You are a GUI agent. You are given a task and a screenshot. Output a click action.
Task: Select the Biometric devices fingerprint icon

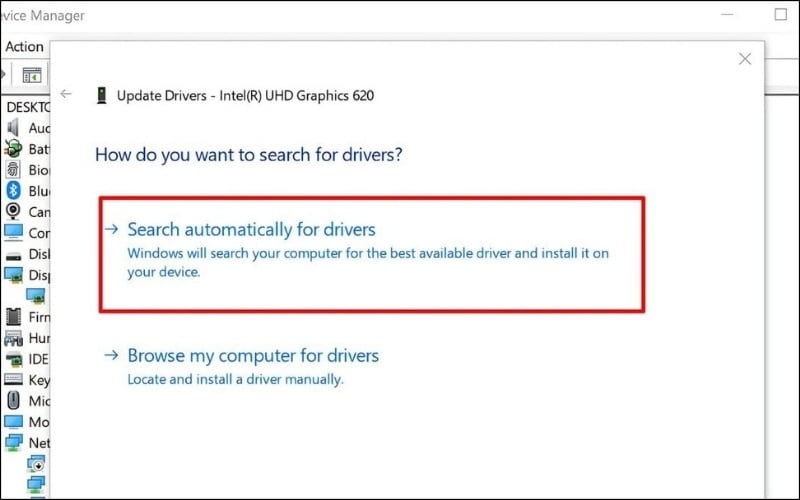click(x=13, y=169)
